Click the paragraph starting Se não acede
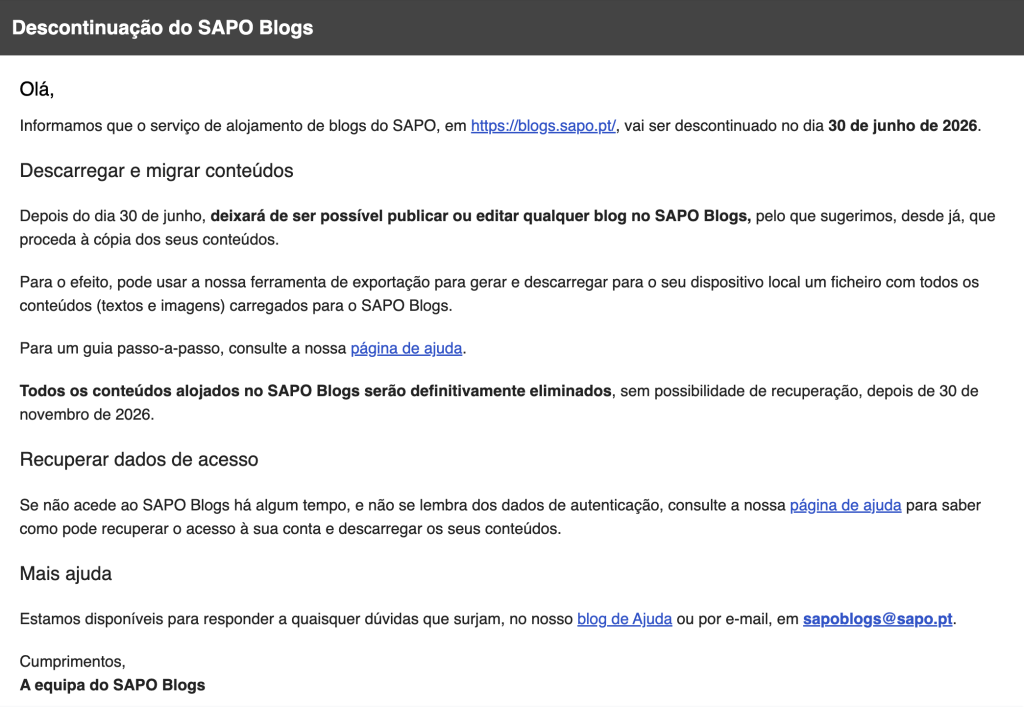Screen dimensions: 1024x707 [x=400, y=506]
